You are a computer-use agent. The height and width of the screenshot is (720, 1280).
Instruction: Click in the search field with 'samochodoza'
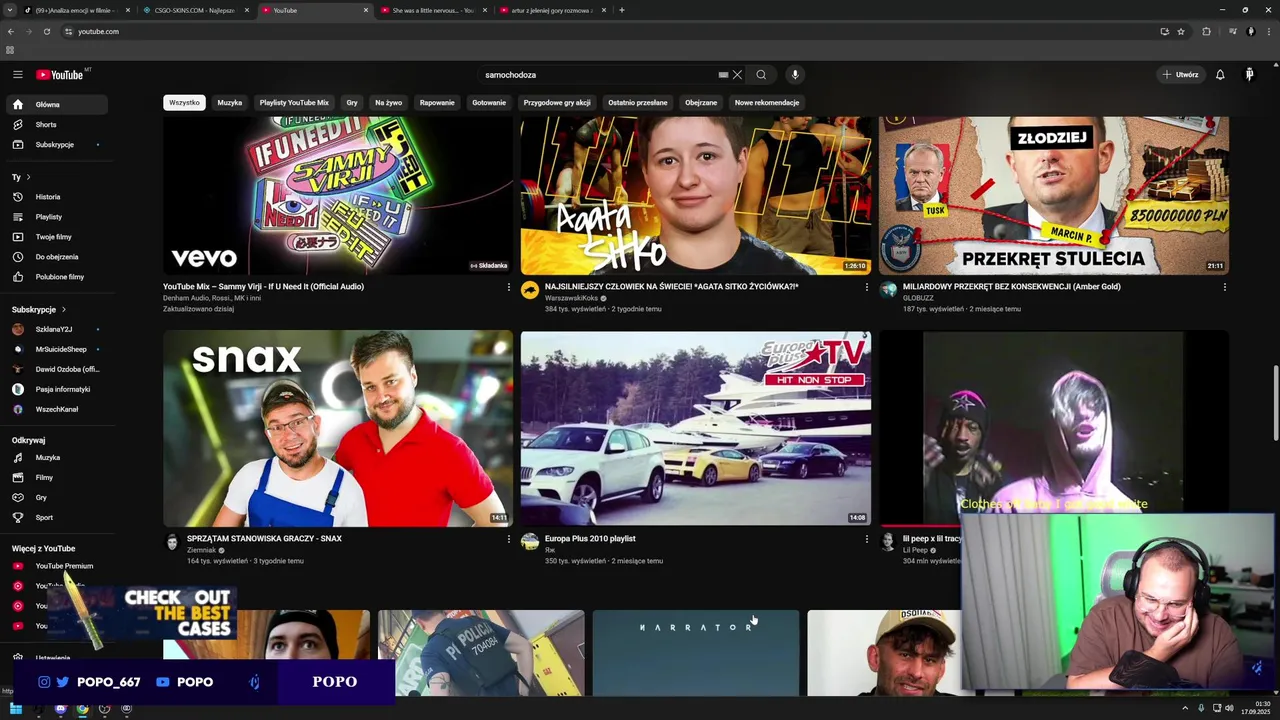pos(598,75)
